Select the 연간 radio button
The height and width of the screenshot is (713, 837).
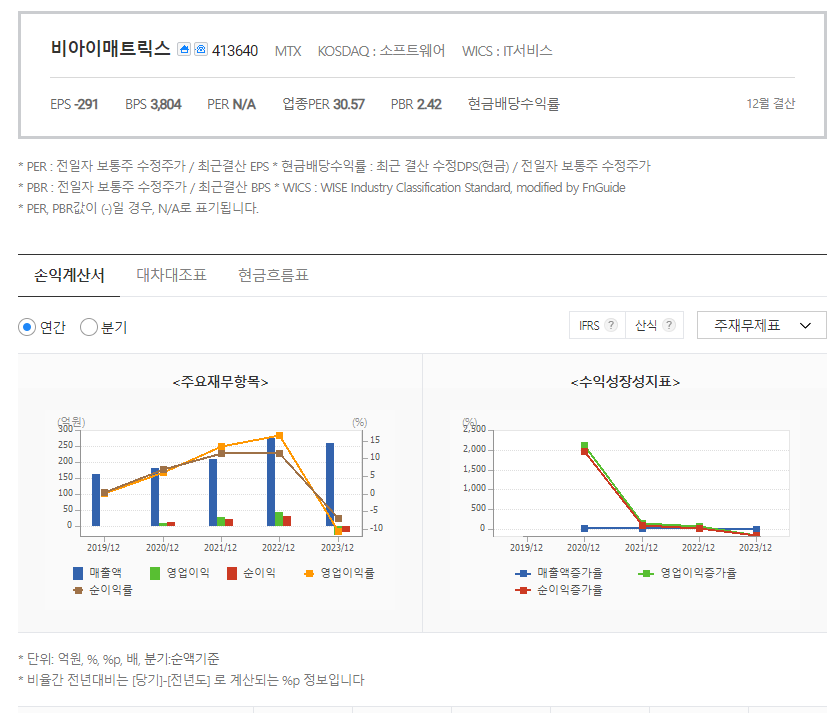27,327
